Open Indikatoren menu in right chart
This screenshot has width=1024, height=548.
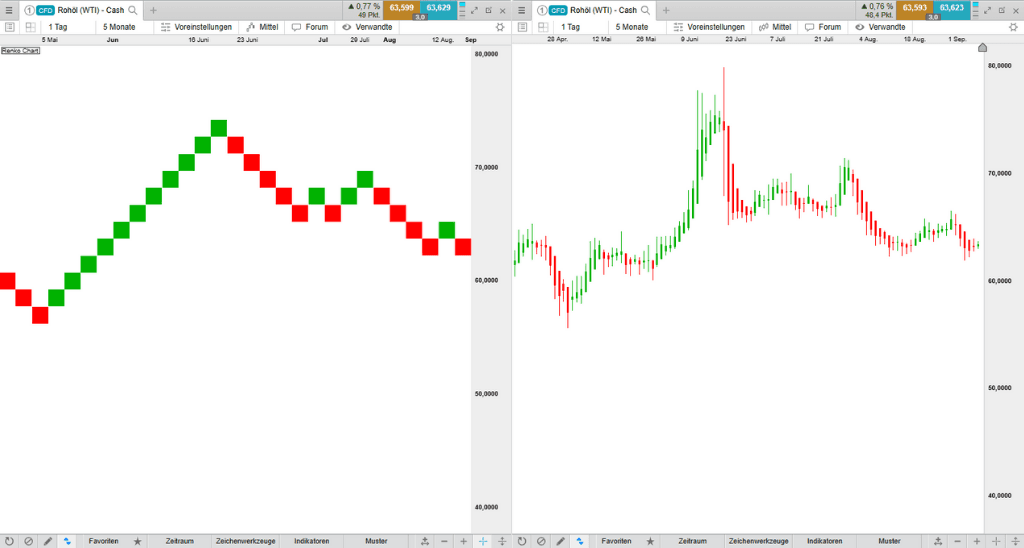click(x=824, y=541)
